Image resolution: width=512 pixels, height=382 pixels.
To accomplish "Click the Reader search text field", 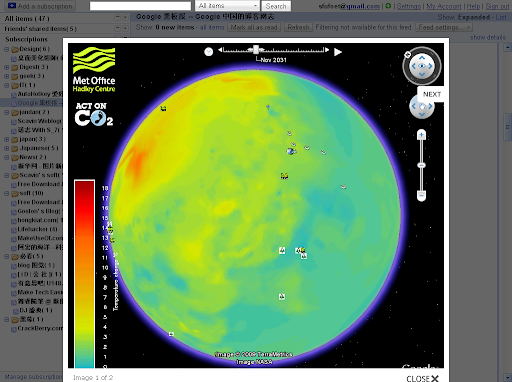I will click(140, 6).
